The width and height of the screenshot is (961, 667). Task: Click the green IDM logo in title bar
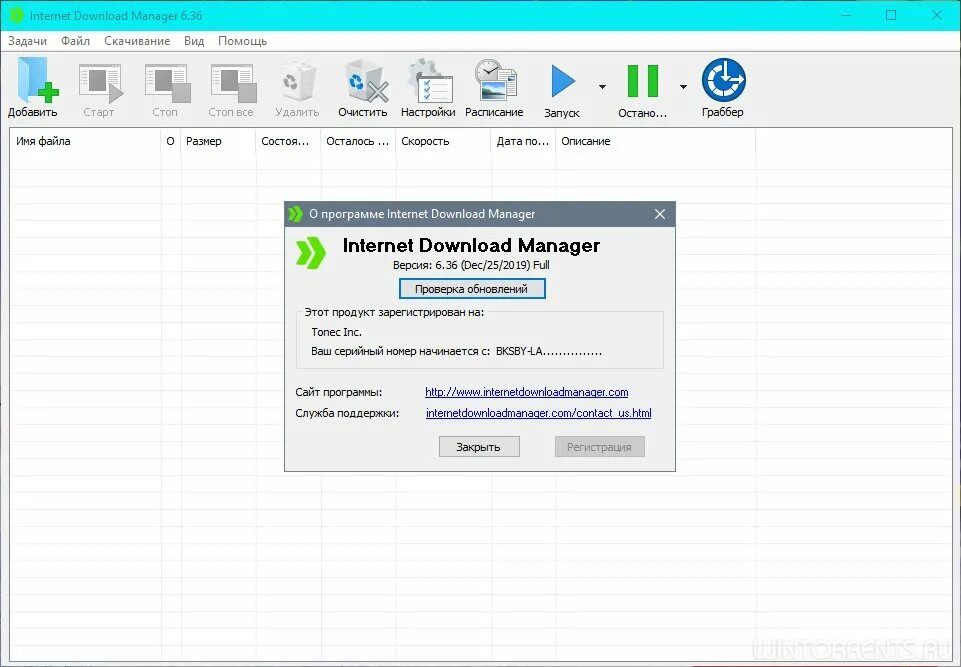click(x=16, y=15)
